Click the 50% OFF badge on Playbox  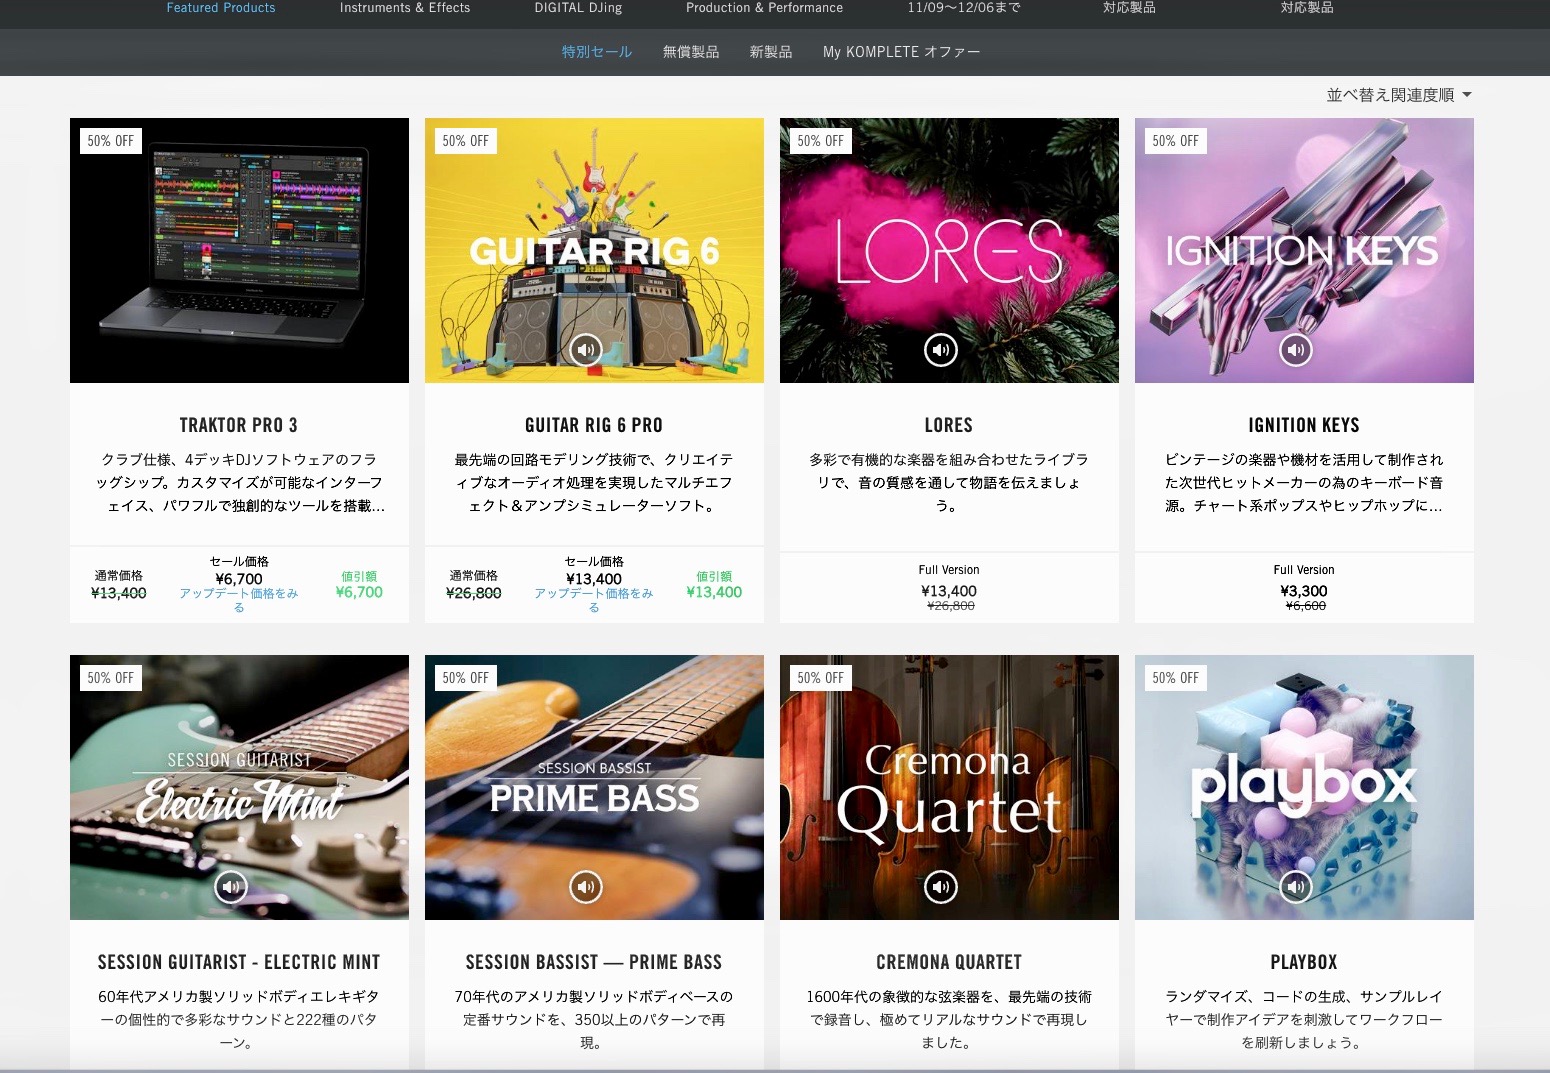pos(1175,678)
